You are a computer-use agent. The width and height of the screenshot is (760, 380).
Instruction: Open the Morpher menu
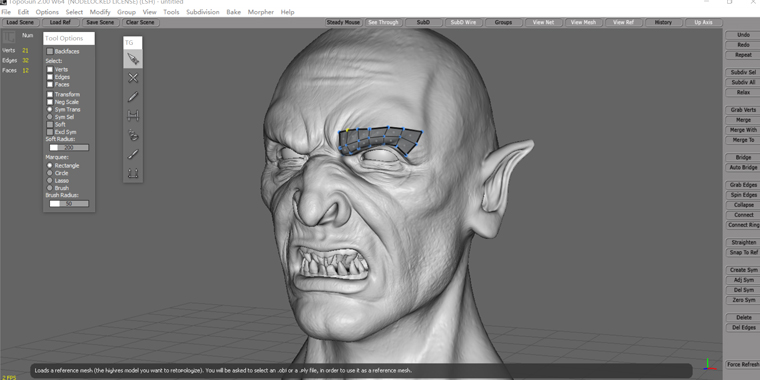[261, 12]
